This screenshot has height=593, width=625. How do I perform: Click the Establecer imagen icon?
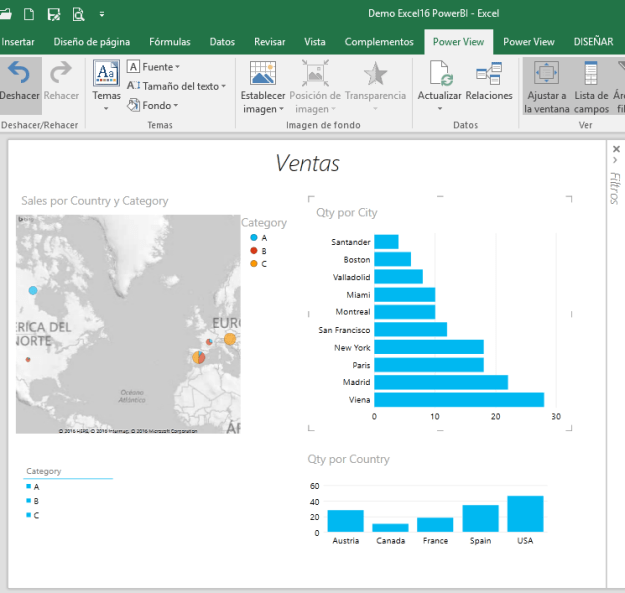coord(263,74)
